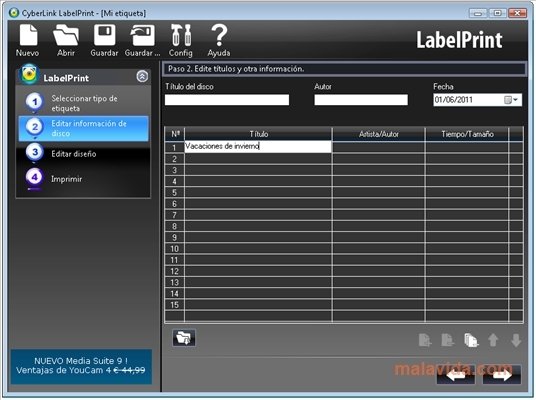Click row number 3
The image size is (536, 400).
(x=175, y=170)
